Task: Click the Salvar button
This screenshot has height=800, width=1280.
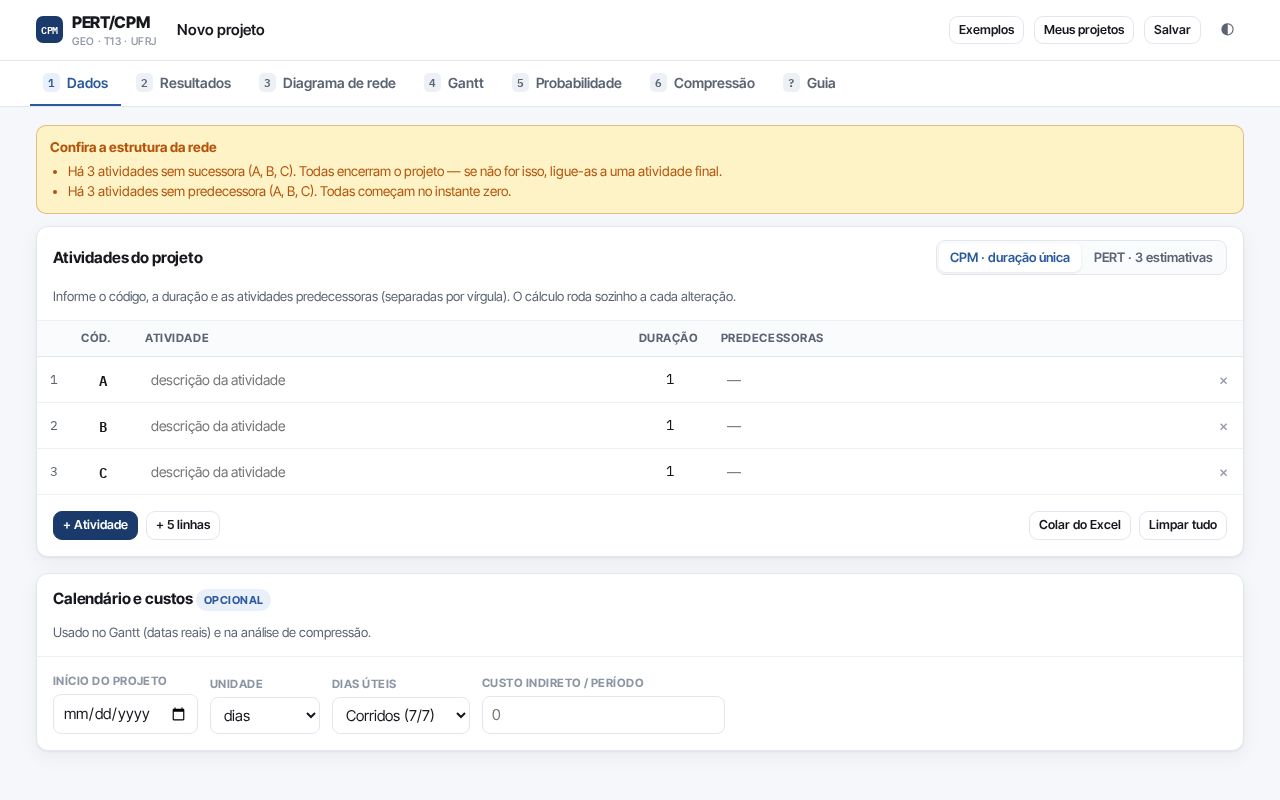Action: pos(1172,30)
